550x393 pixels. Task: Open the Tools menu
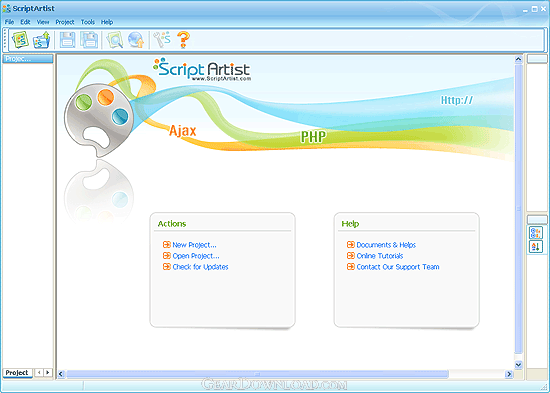[x=88, y=22]
